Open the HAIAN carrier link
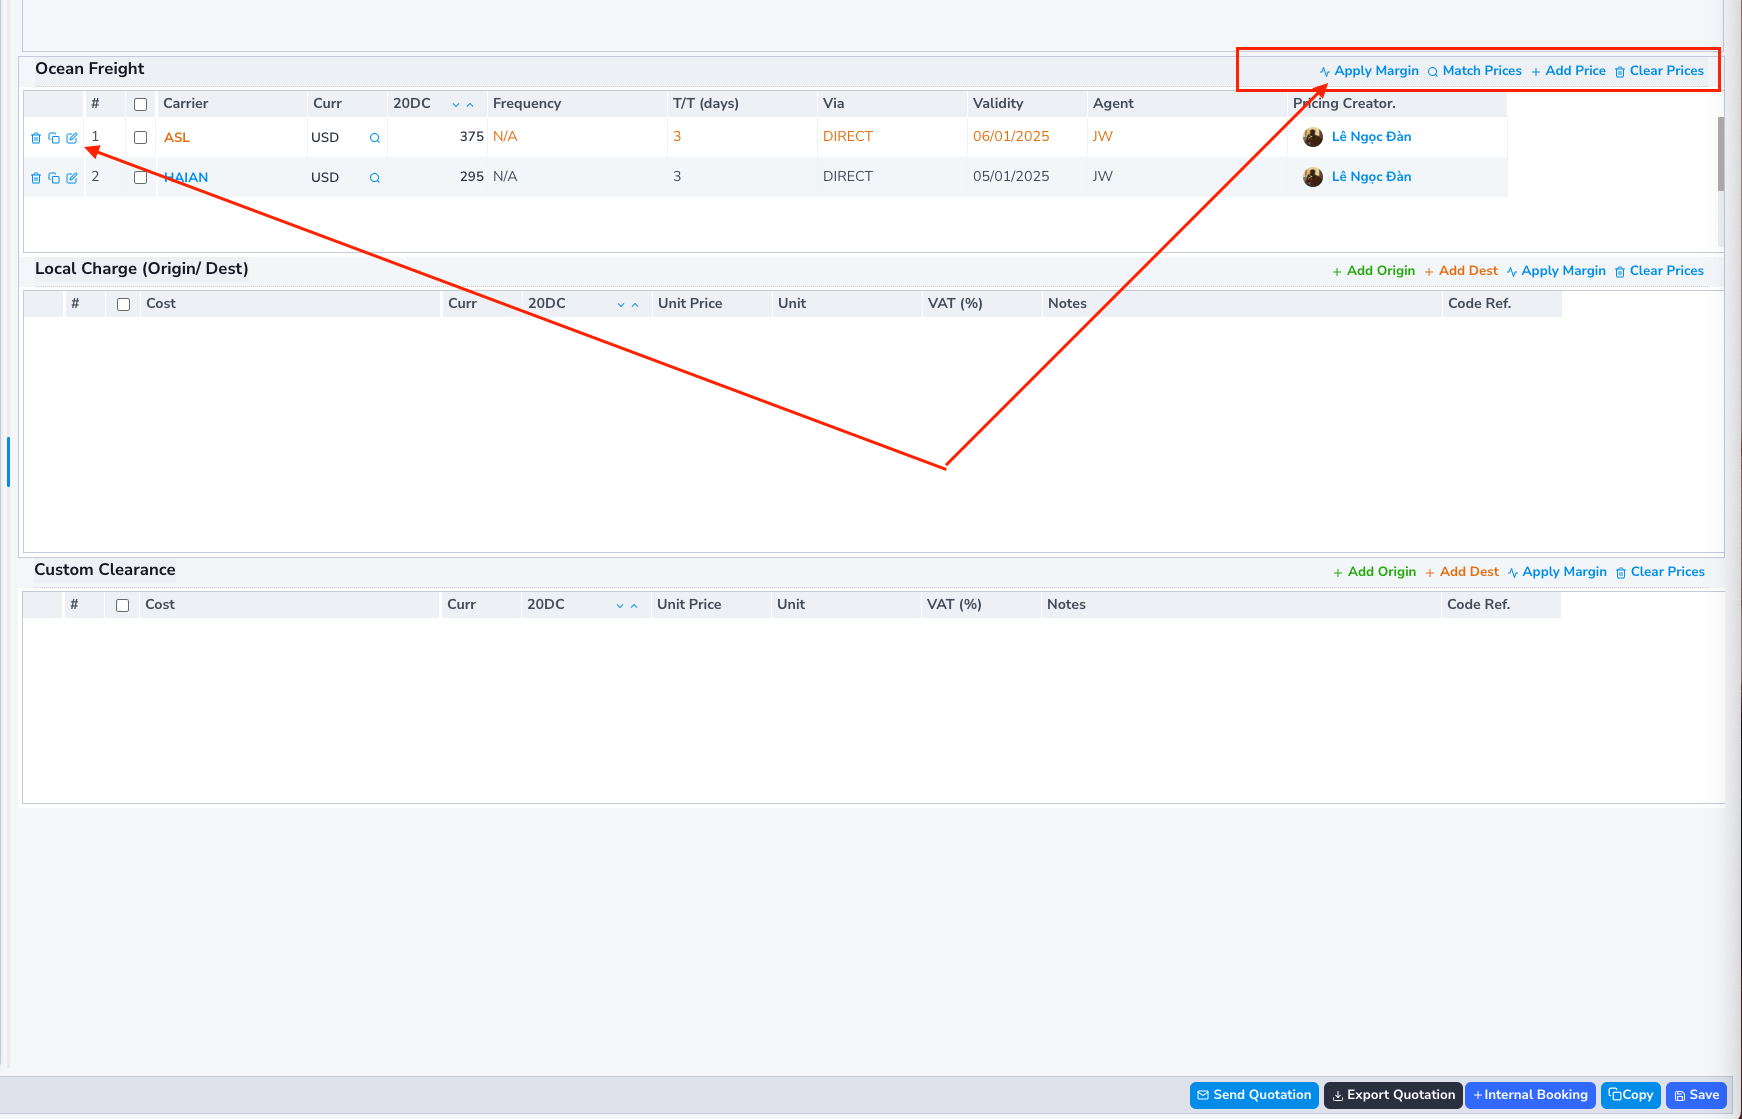This screenshot has height=1119, width=1742. [186, 177]
